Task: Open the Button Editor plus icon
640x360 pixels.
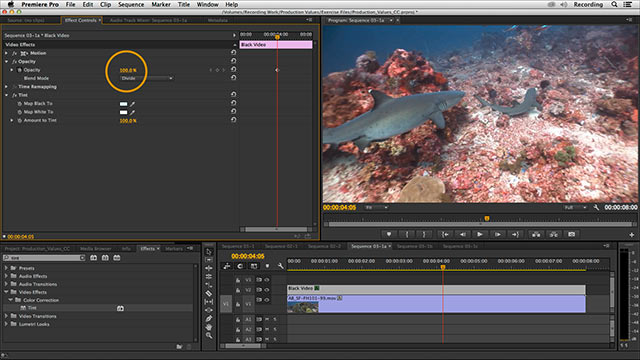Action: tap(631, 235)
